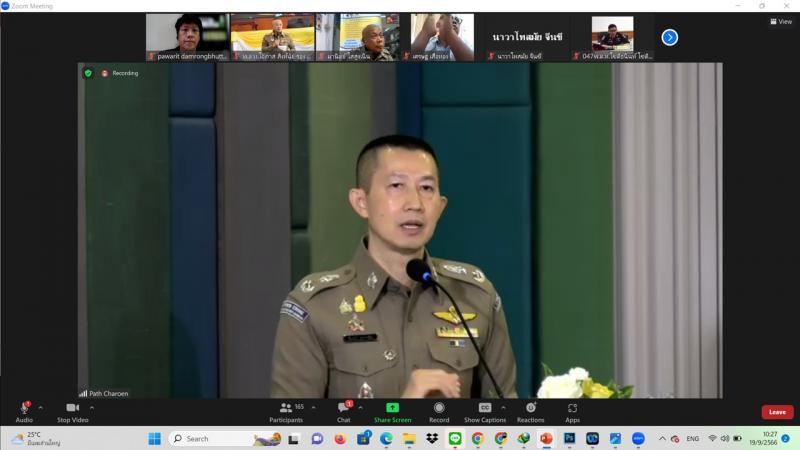Leave the meeting with the red Leave button
The image size is (800, 450).
[777, 412]
